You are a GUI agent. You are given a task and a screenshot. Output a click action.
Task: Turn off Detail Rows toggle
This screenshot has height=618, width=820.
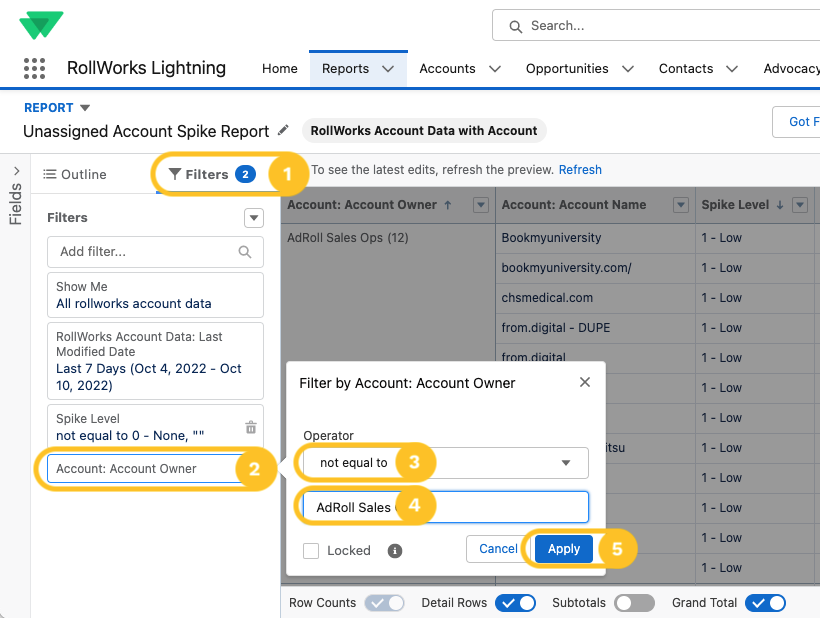coord(516,603)
